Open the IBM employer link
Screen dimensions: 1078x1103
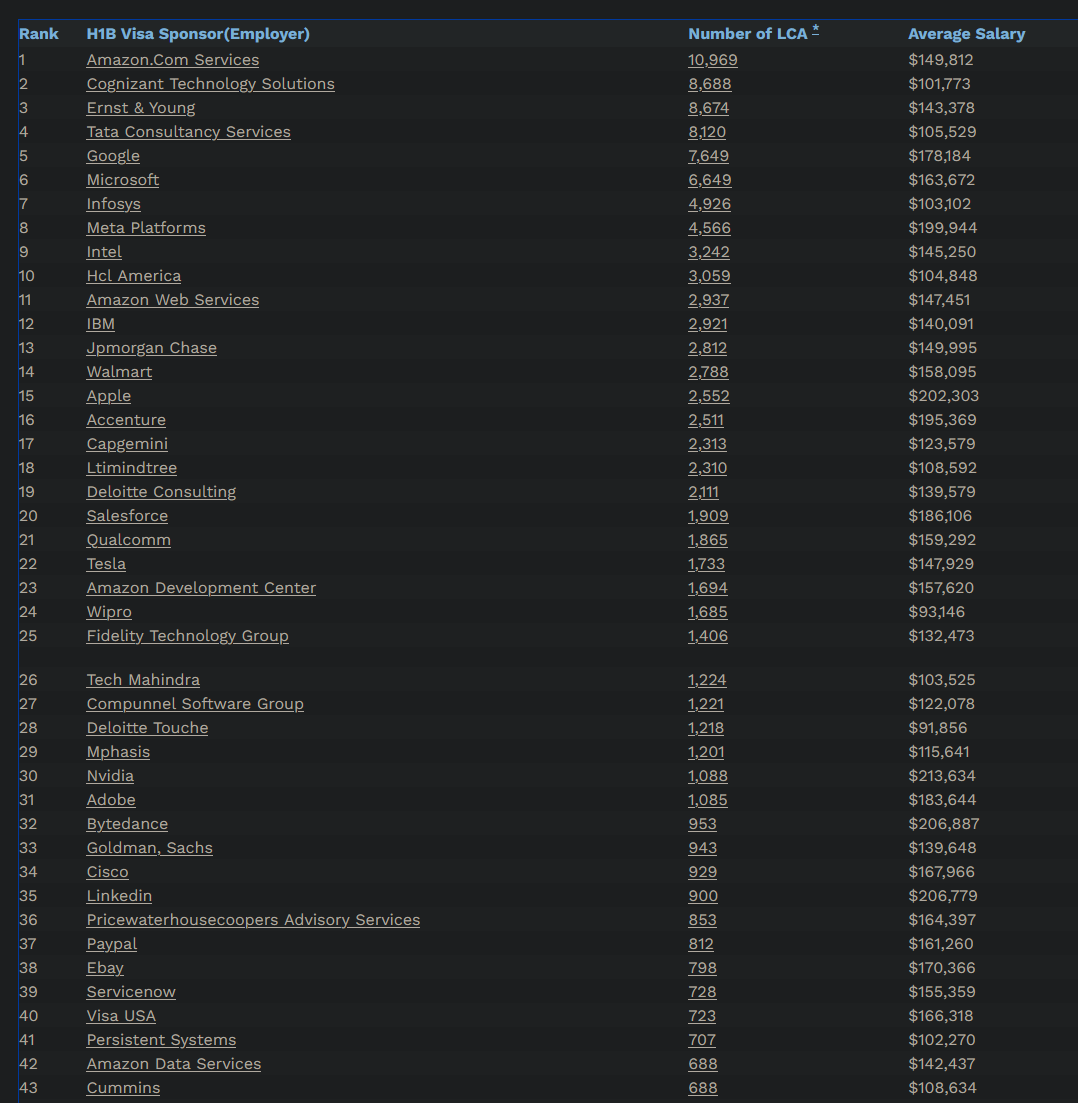pos(101,324)
